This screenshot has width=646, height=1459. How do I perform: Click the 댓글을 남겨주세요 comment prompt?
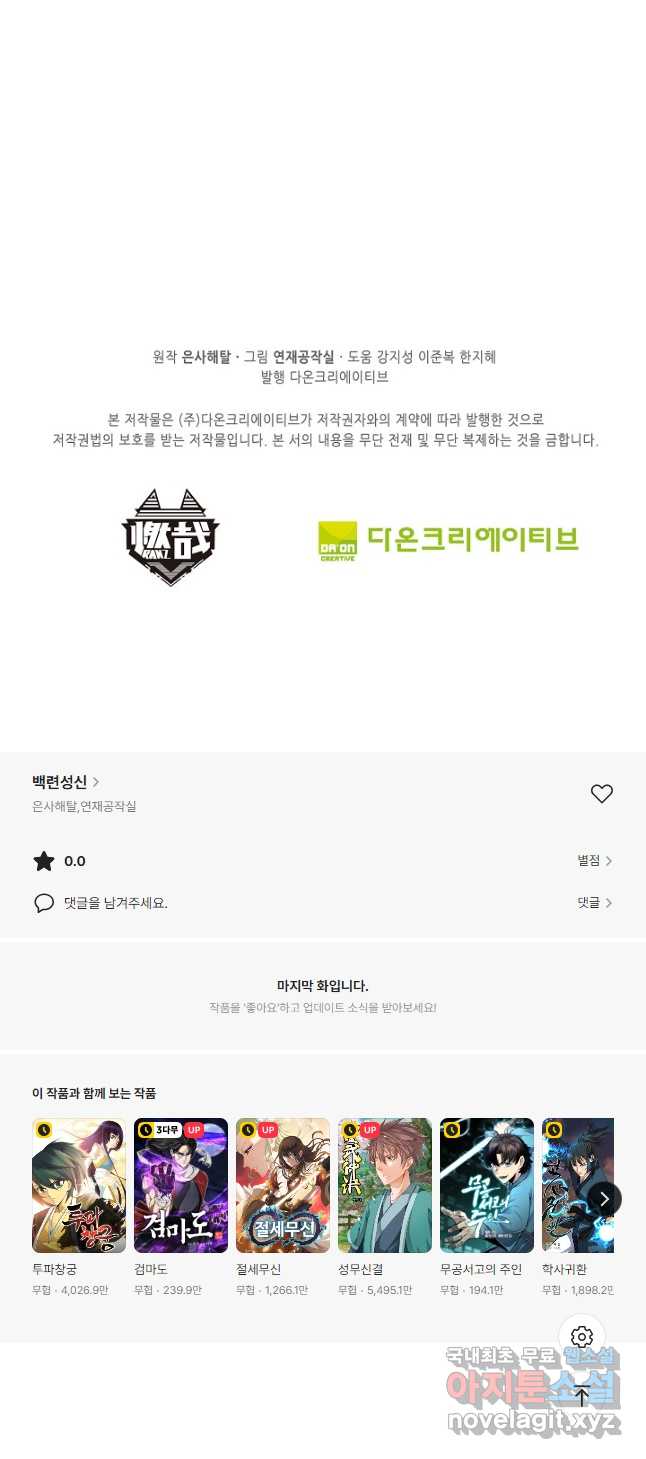pyautogui.click(x=116, y=903)
